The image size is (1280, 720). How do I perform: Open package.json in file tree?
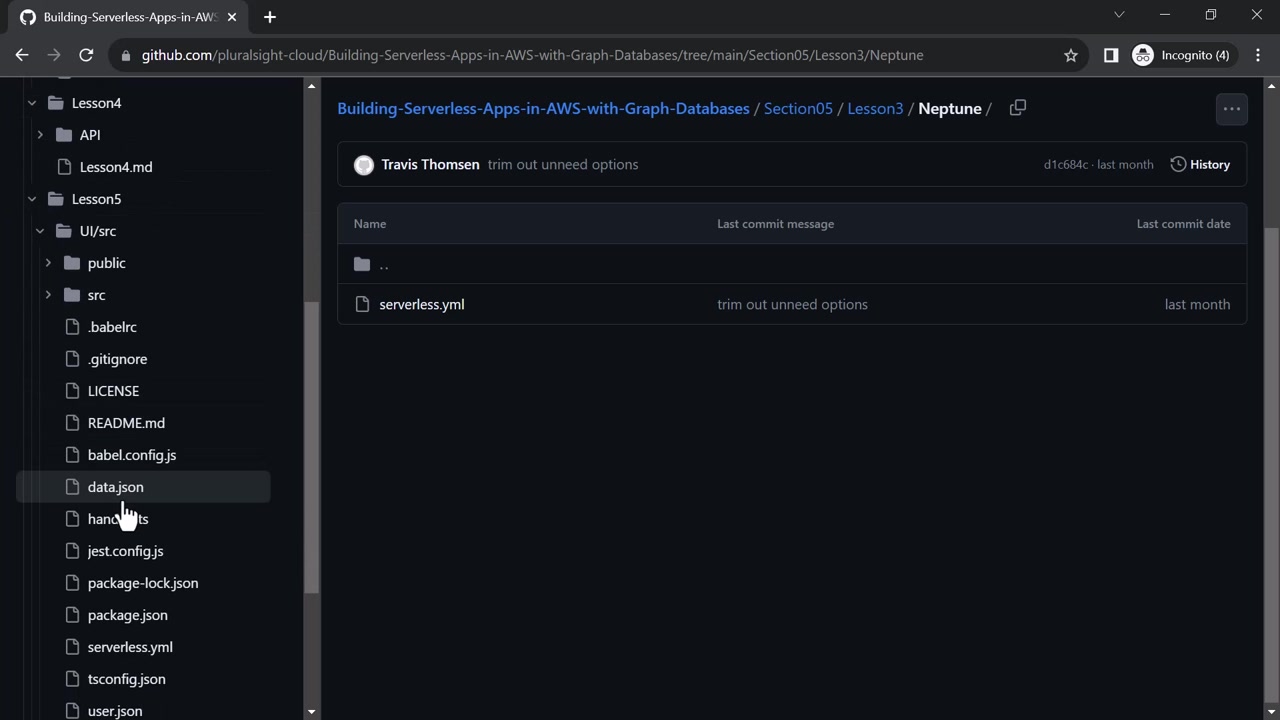127,615
